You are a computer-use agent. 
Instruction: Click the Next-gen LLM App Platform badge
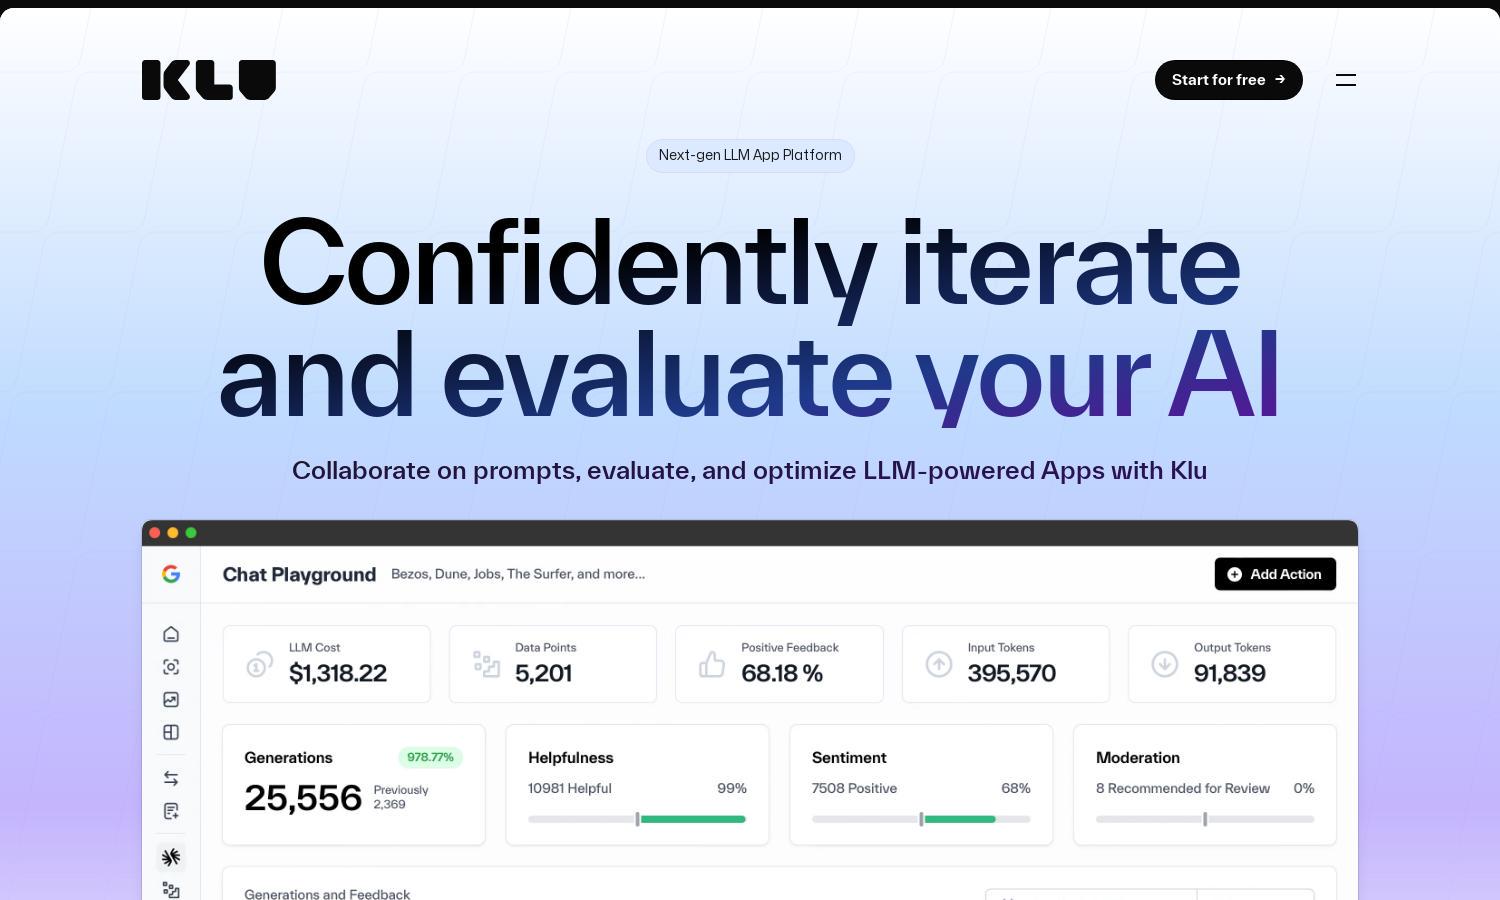750,155
